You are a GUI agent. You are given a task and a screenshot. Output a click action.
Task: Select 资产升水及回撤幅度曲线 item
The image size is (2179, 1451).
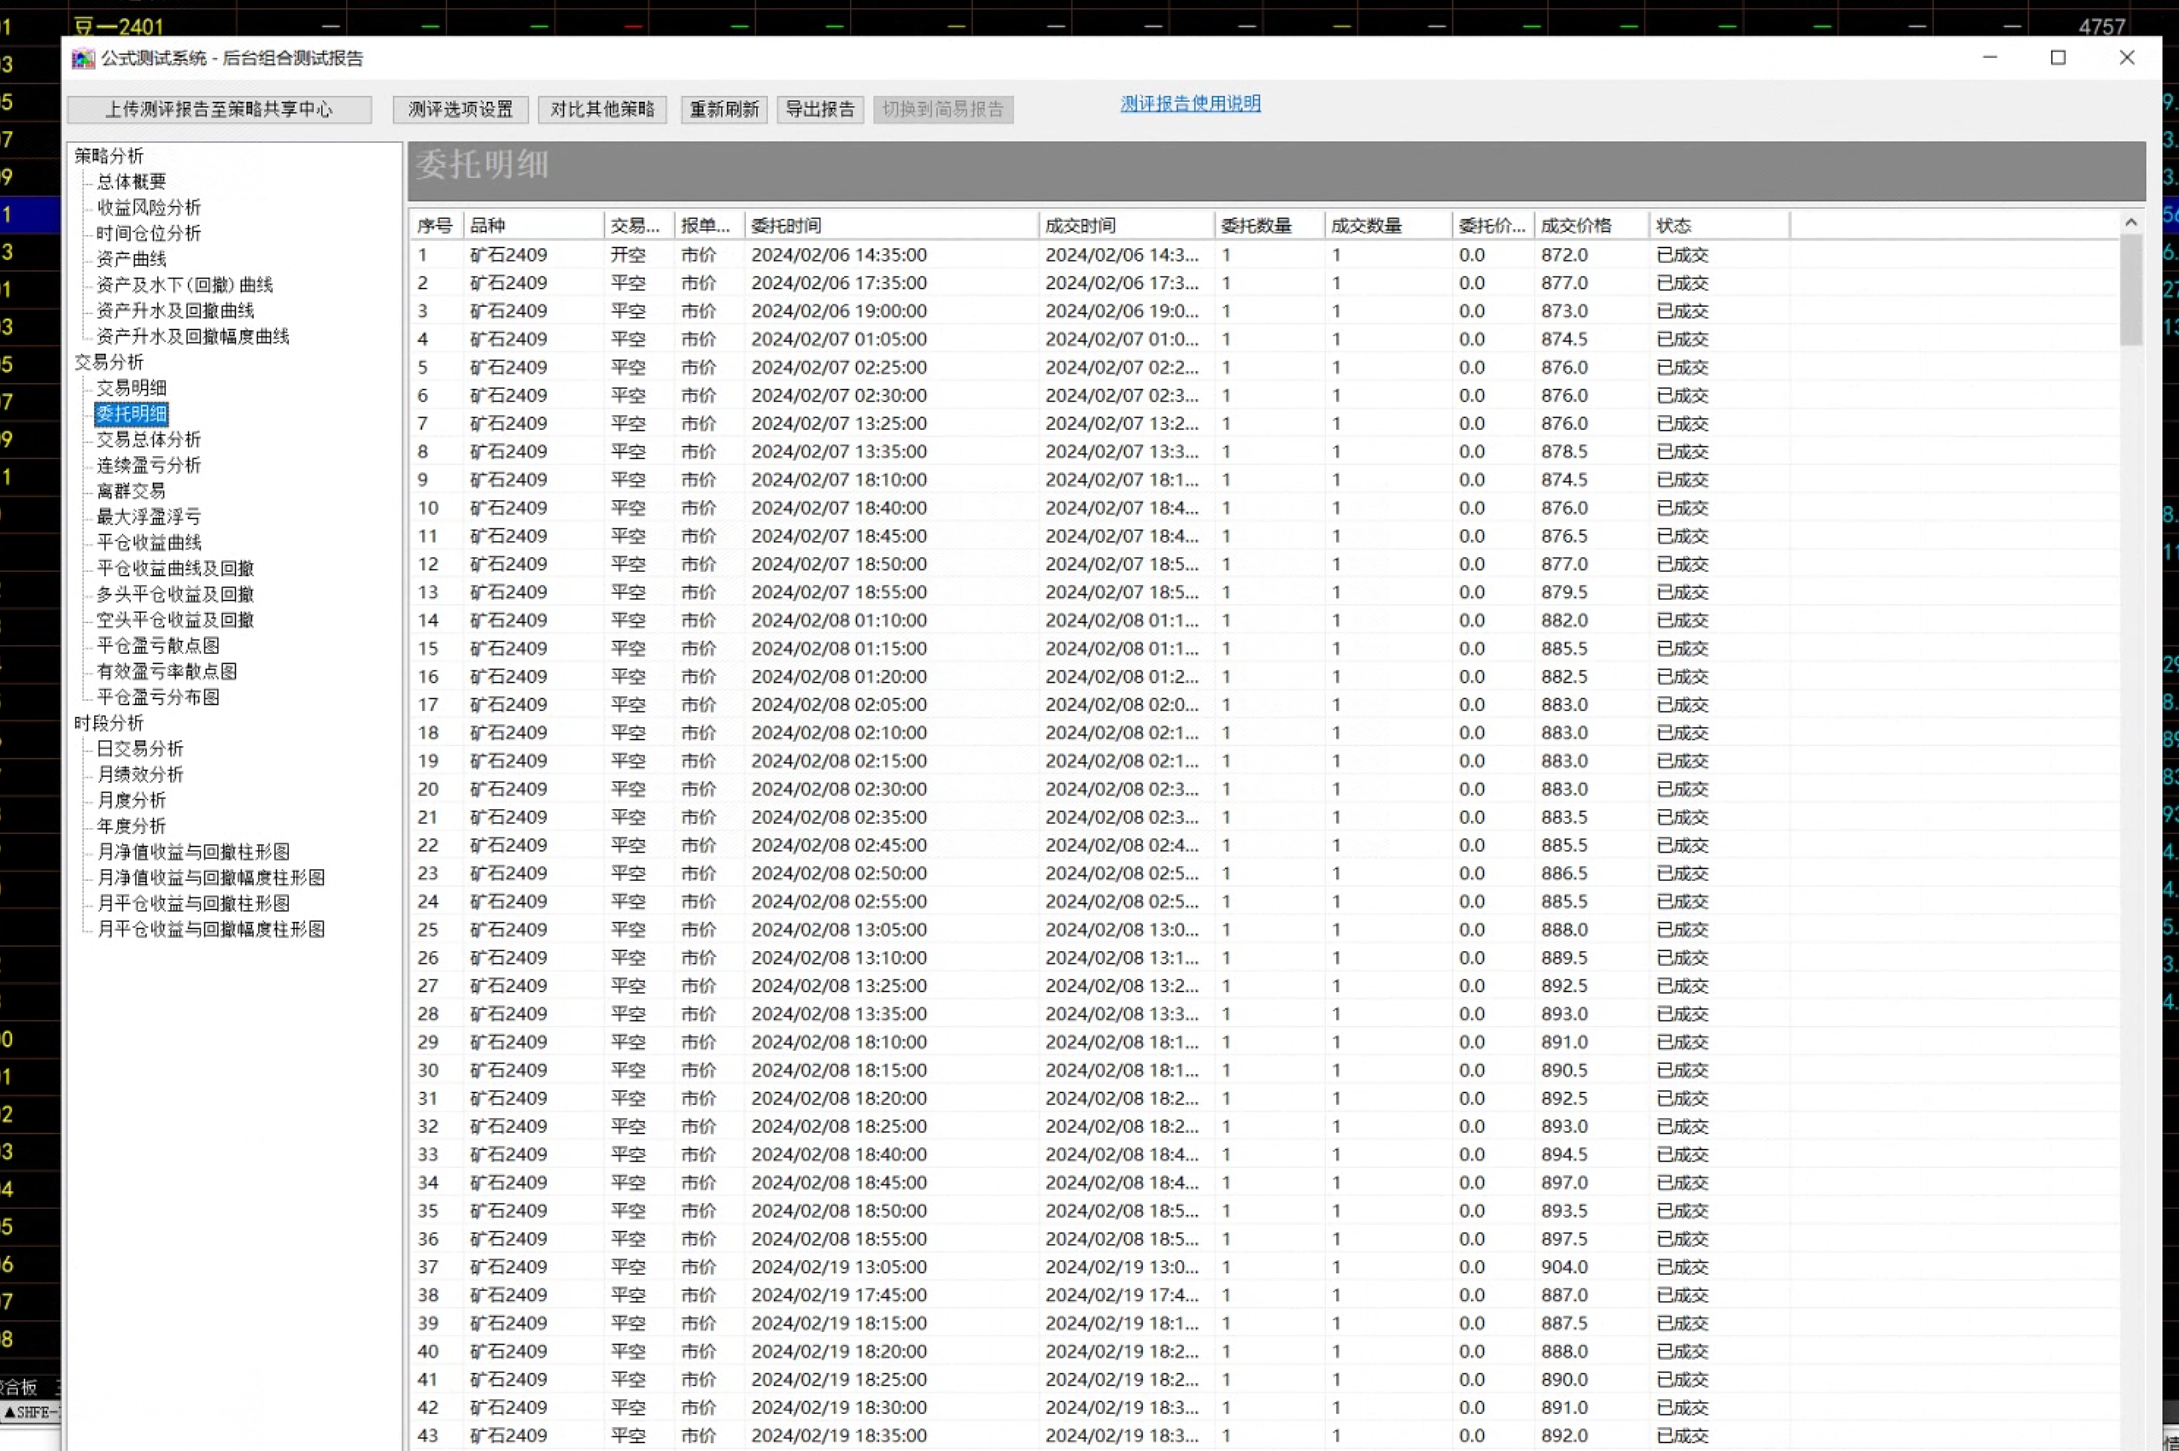(193, 337)
